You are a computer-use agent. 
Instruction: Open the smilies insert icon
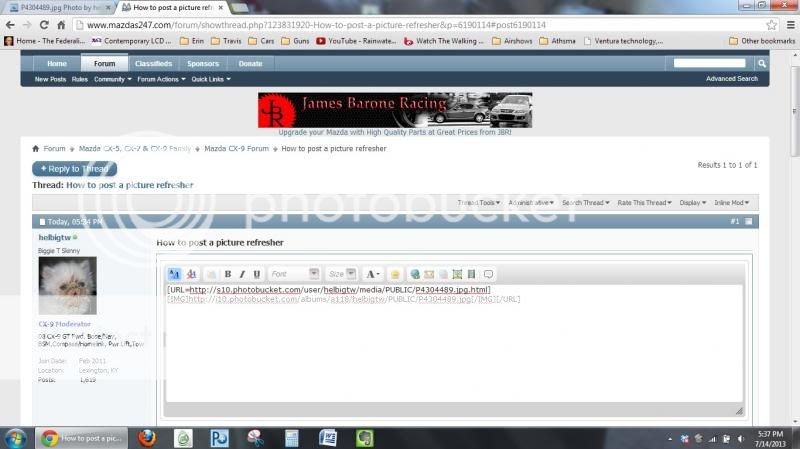(x=395, y=274)
